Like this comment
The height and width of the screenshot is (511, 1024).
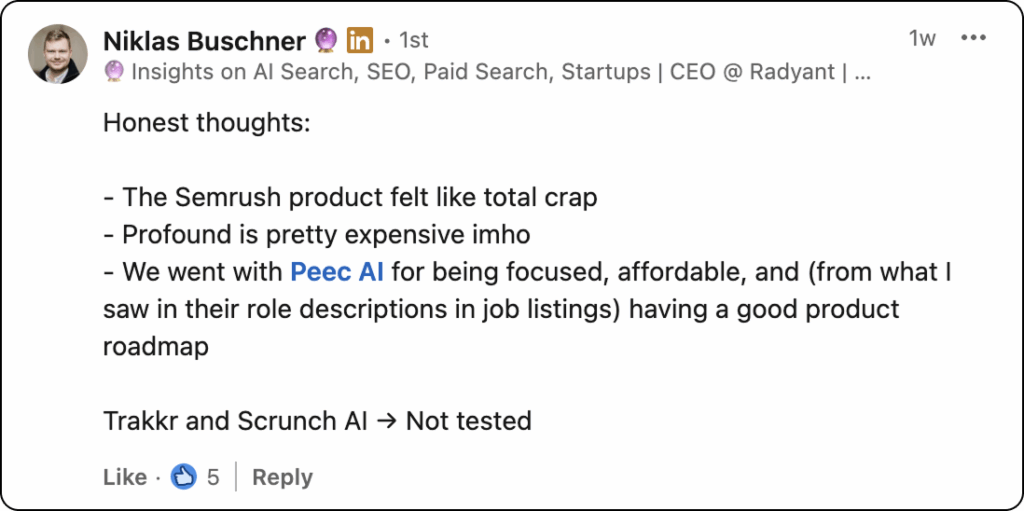click(124, 477)
